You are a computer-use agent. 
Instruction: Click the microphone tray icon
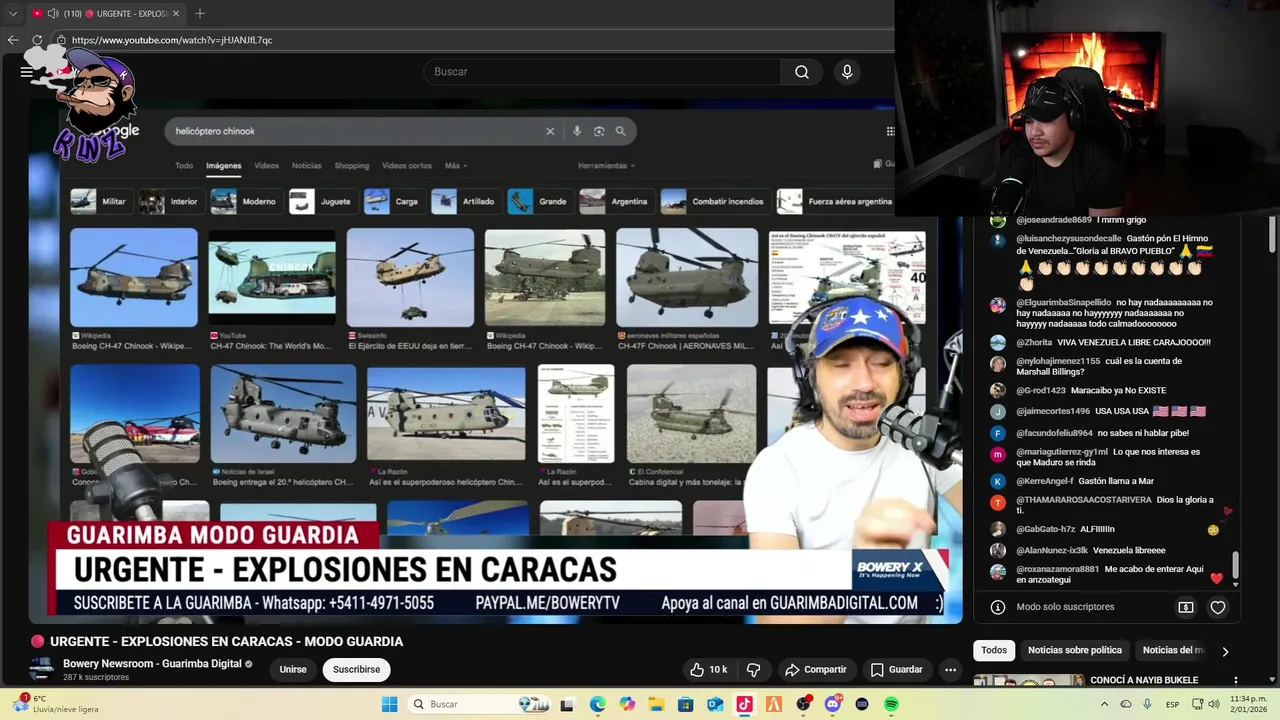tap(1148, 704)
